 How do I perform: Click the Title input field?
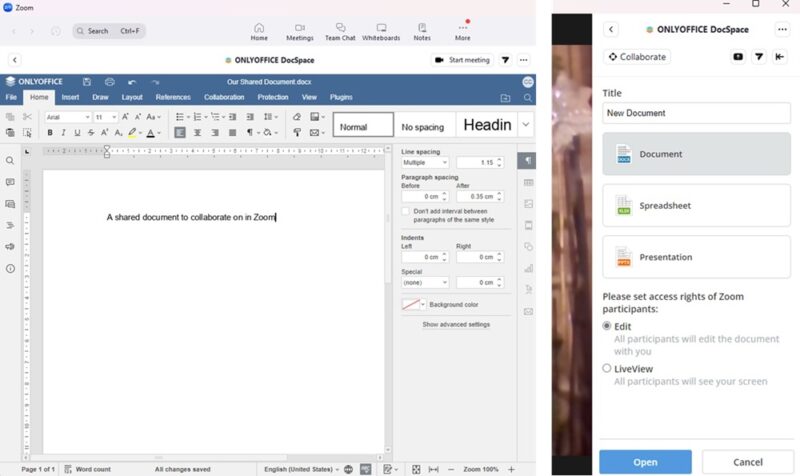point(696,113)
